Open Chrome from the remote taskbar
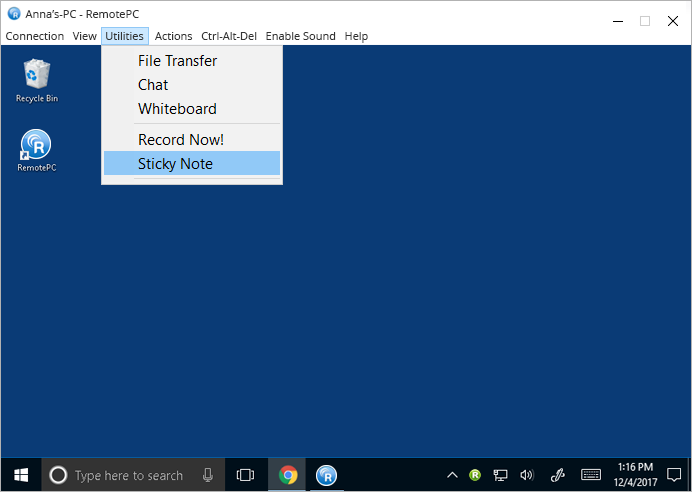Image resolution: width=692 pixels, height=492 pixels. tap(288, 475)
